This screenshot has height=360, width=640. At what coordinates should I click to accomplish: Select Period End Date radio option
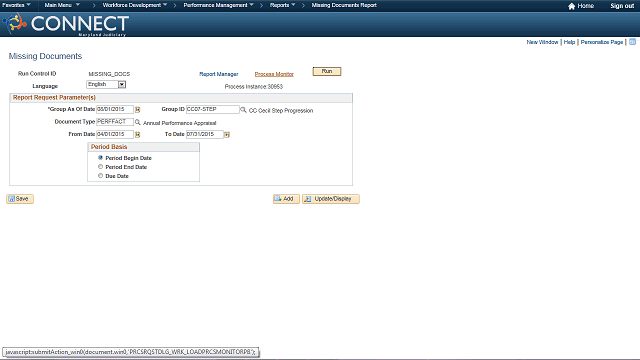click(x=100, y=167)
